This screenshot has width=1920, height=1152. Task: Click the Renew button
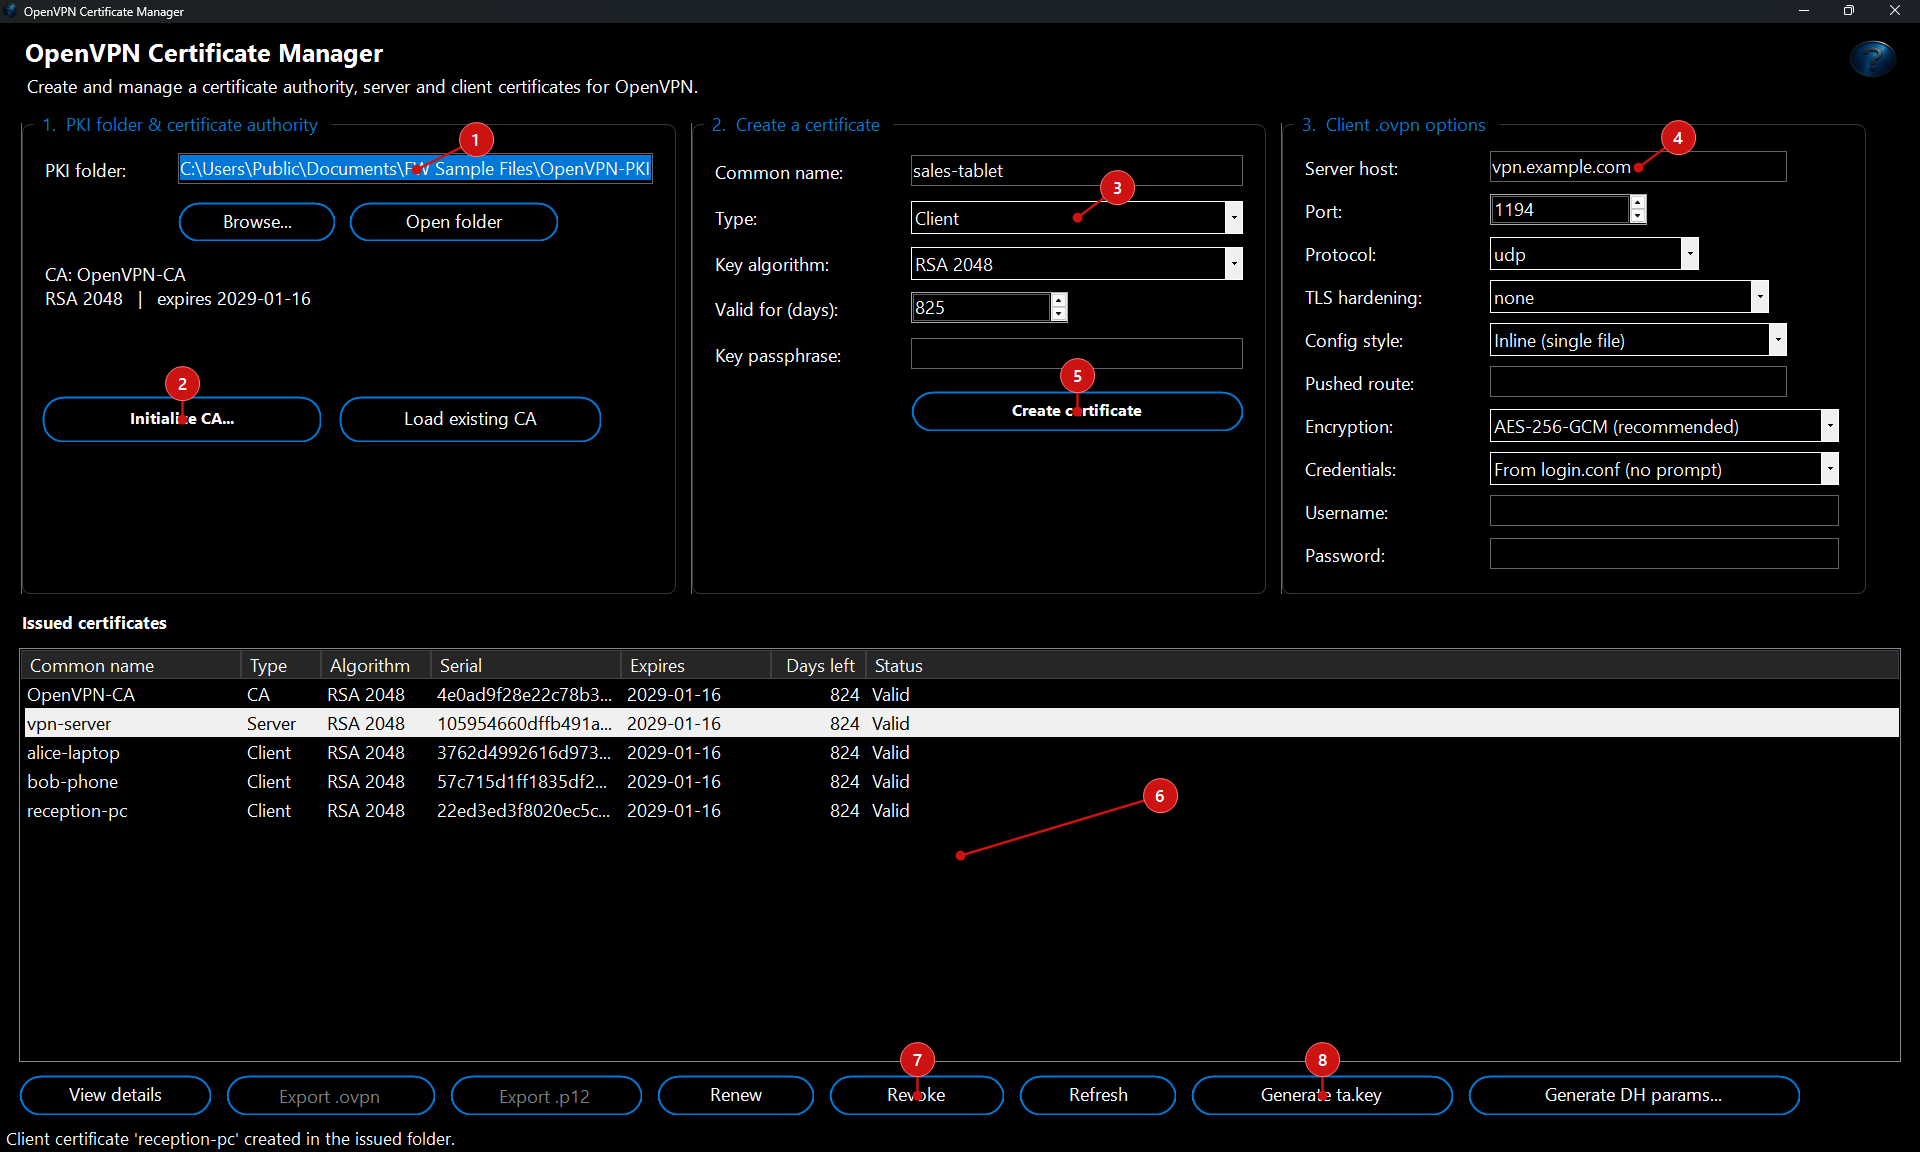(735, 1095)
